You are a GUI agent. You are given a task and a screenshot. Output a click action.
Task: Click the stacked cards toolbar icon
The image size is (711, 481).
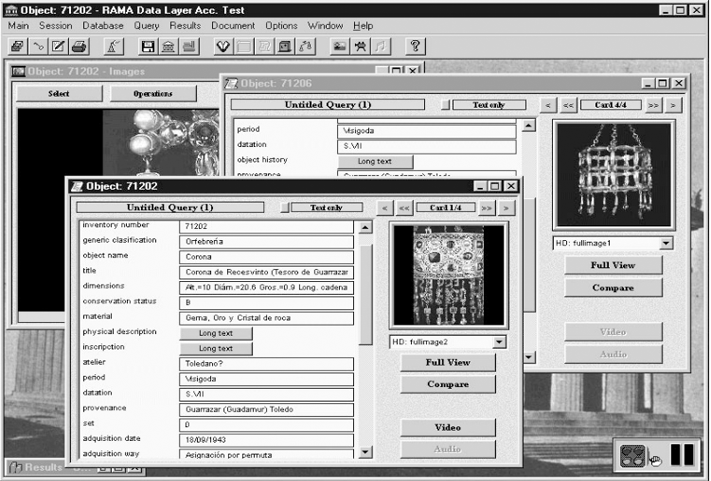pyautogui.click(x=17, y=46)
